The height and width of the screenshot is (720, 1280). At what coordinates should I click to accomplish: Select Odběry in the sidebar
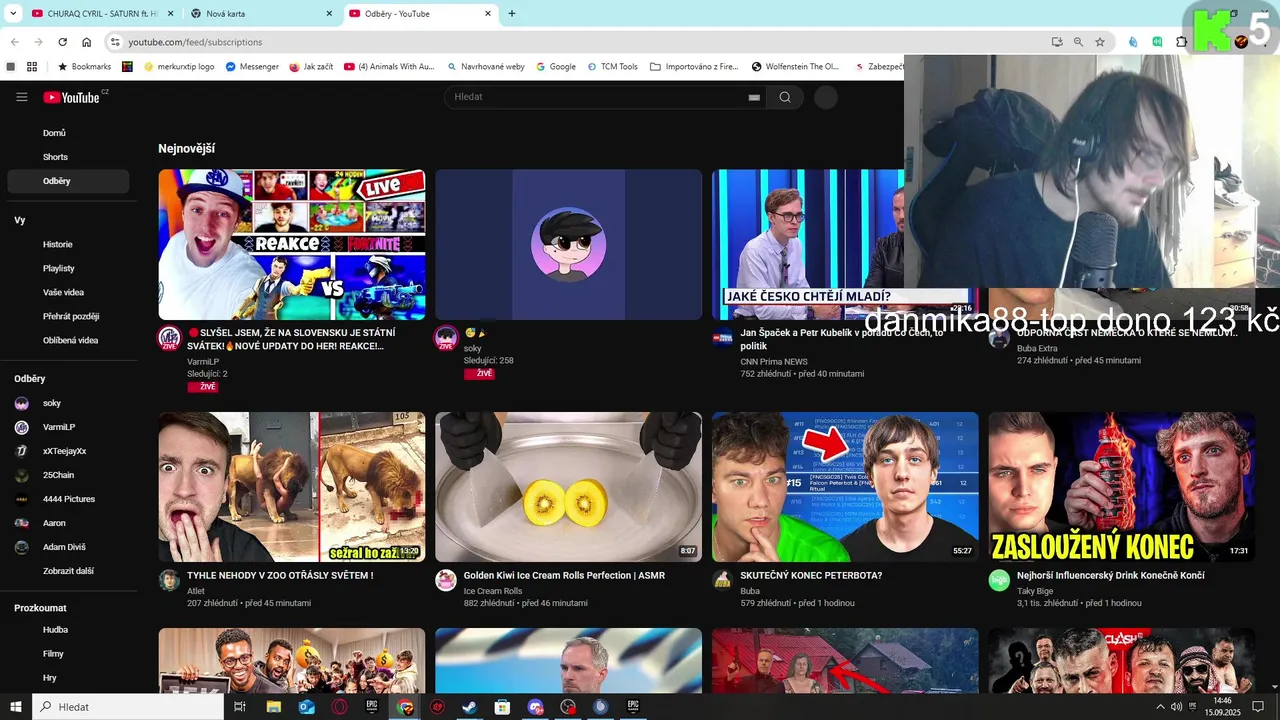(x=68, y=181)
